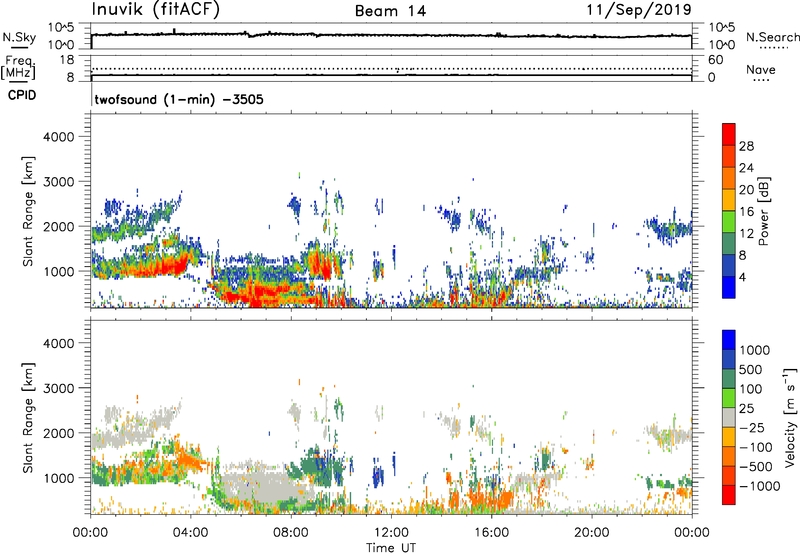Click 'Slant Range [km]' label of power panel
This screenshot has height=554, width=800.
point(28,211)
